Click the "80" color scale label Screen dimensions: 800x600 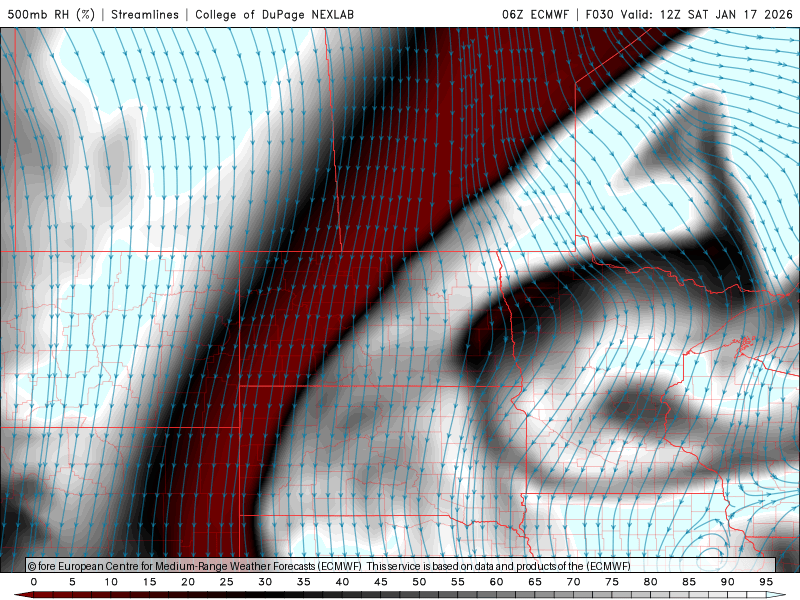coord(650,582)
